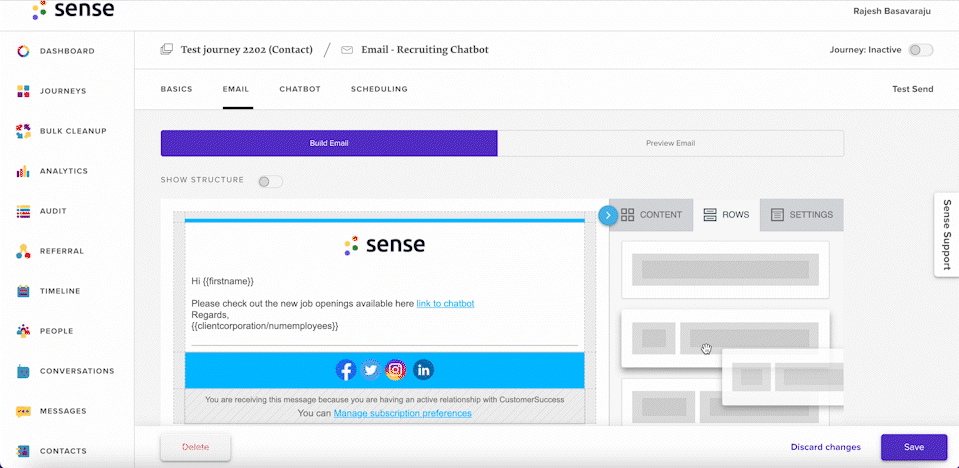Open the Conversations sidebar icon
The height and width of the screenshot is (468, 959).
click(23, 371)
